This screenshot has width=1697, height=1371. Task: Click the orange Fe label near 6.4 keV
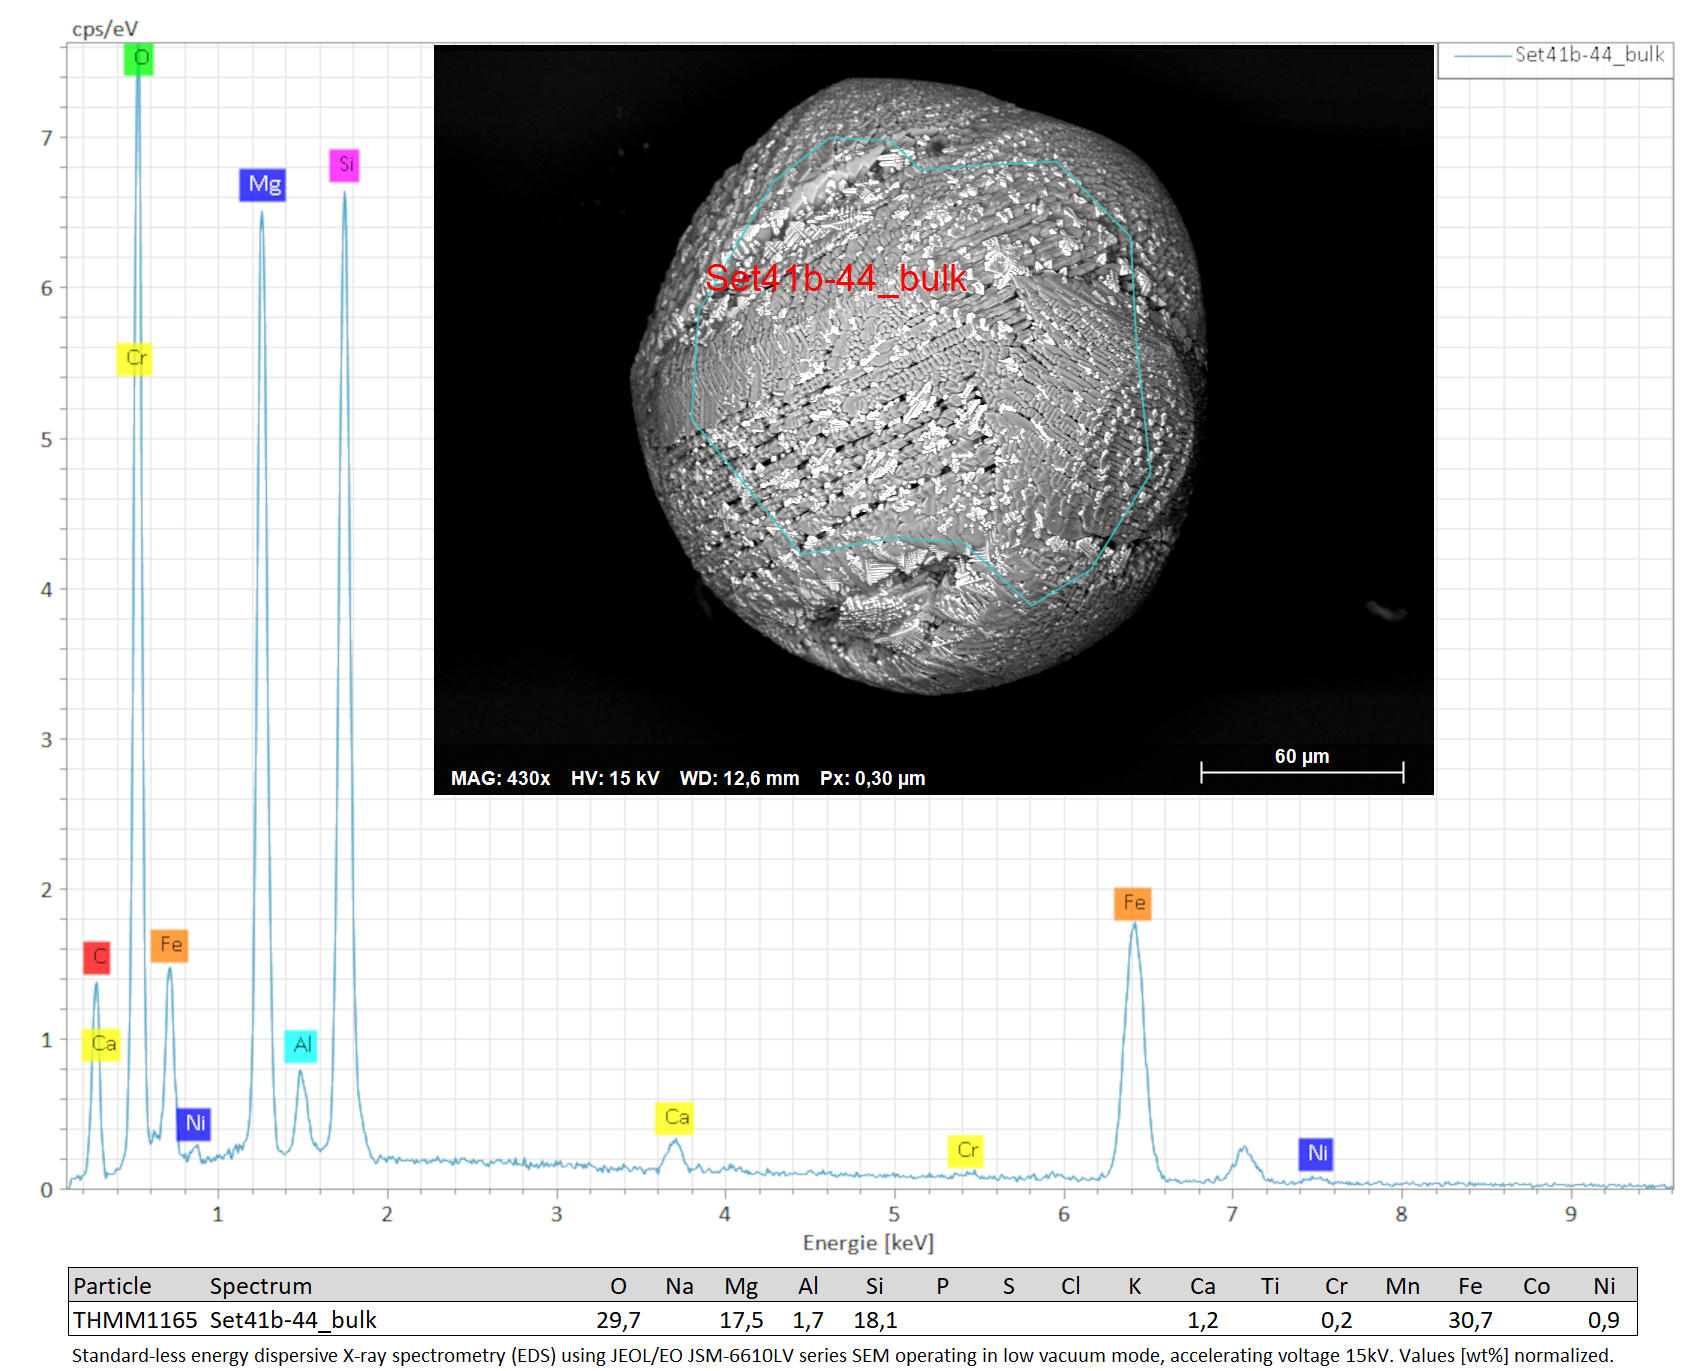pyautogui.click(x=1133, y=903)
